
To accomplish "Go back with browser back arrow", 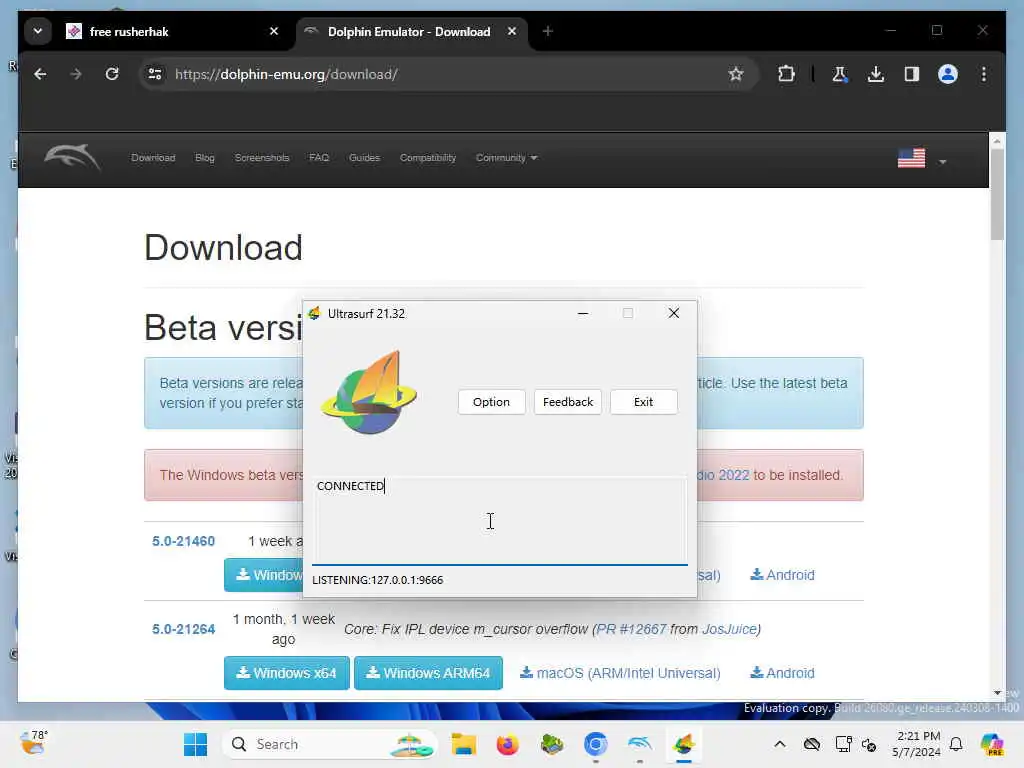I will pyautogui.click(x=40, y=74).
